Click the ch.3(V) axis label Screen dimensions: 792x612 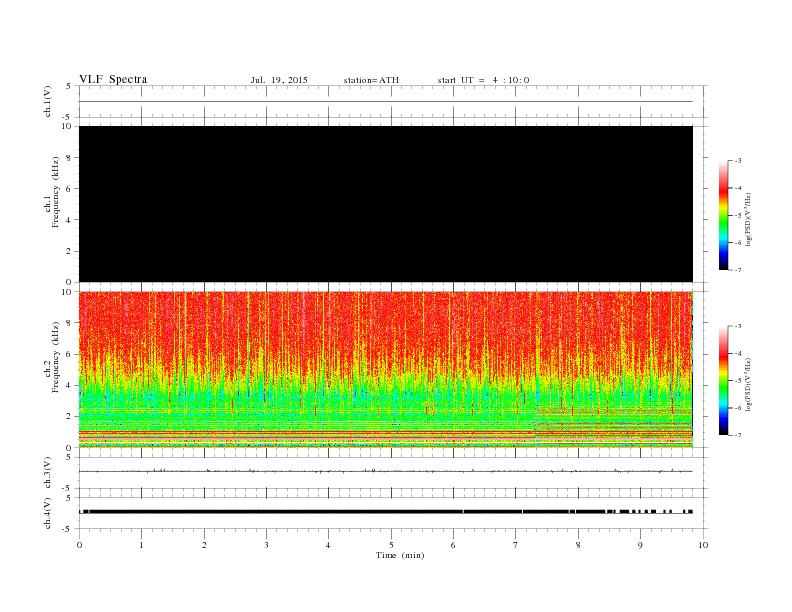pos(47,472)
